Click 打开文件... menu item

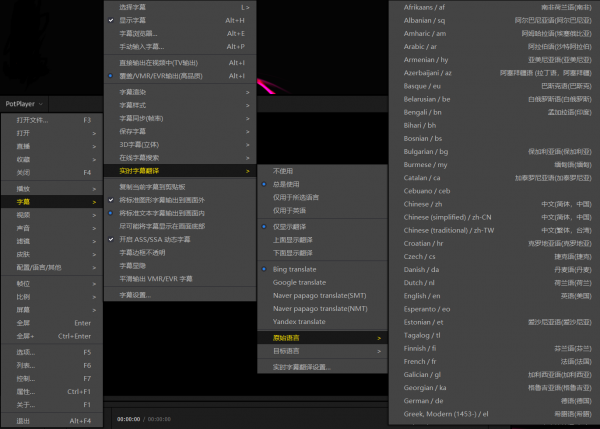52,120
